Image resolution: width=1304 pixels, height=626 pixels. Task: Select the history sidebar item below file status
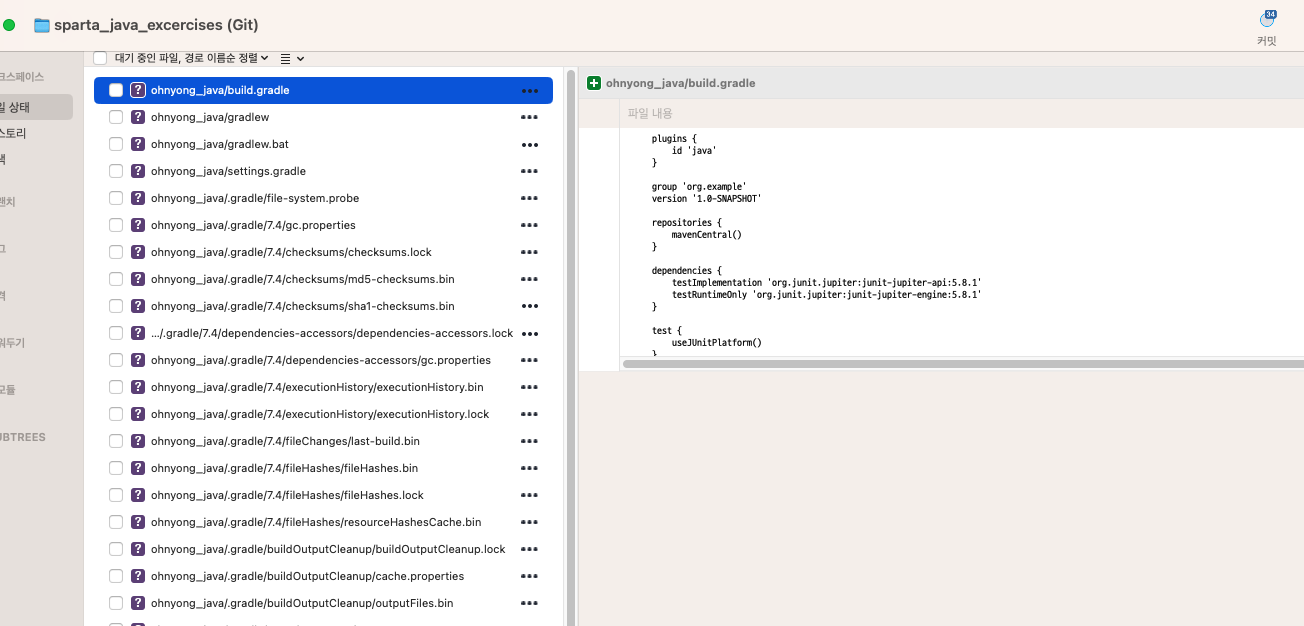pyautogui.click(x=15, y=133)
